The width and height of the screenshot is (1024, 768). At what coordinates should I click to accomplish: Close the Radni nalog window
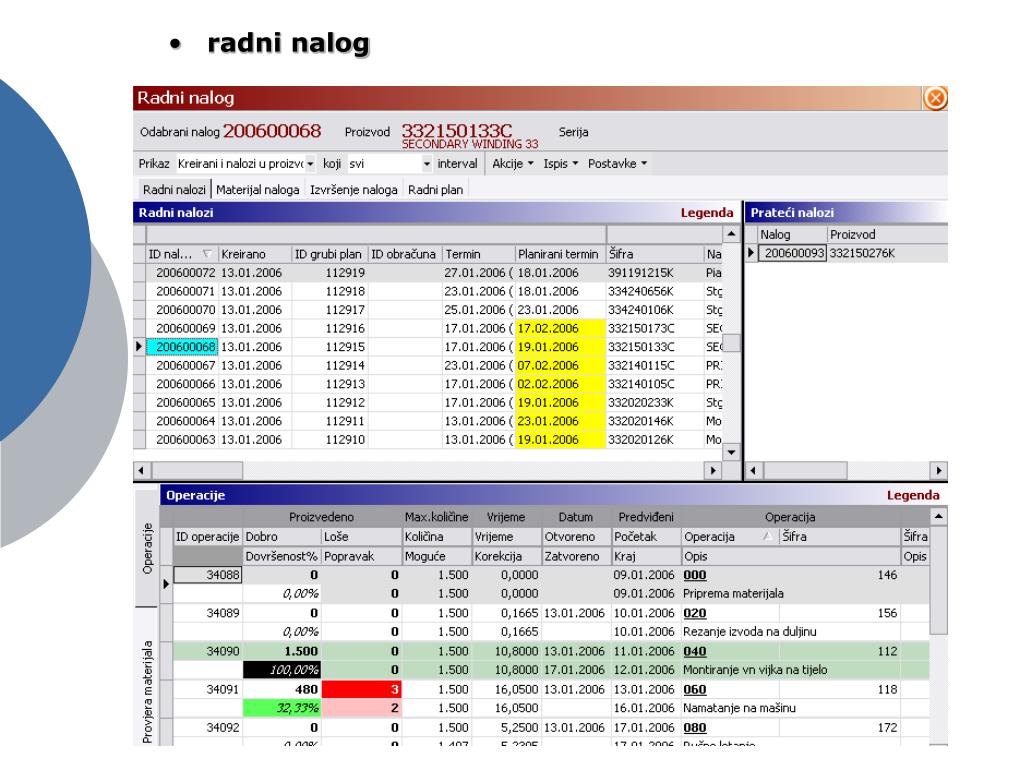[x=935, y=98]
